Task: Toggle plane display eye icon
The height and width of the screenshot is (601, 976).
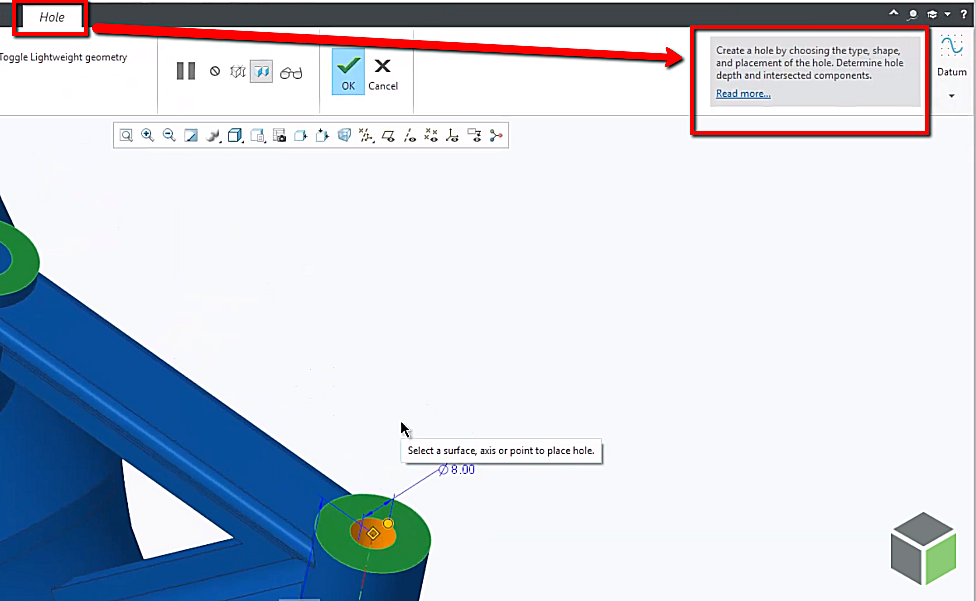Action: click(388, 136)
